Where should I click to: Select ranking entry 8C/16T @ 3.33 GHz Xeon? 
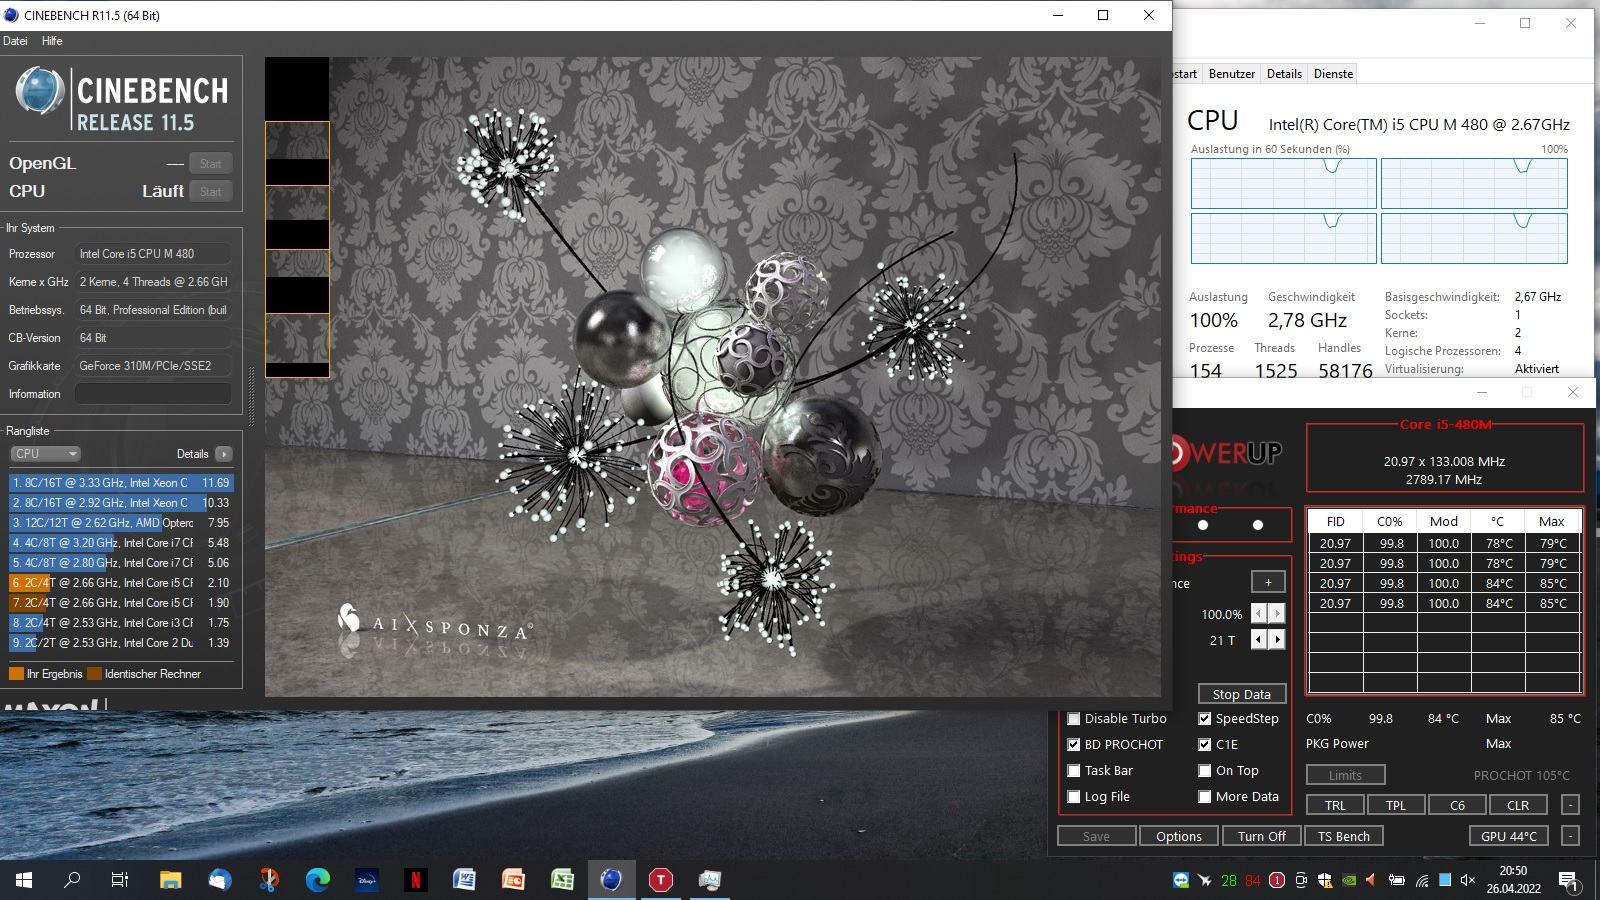pyautogui.click(x=121, y=483)
